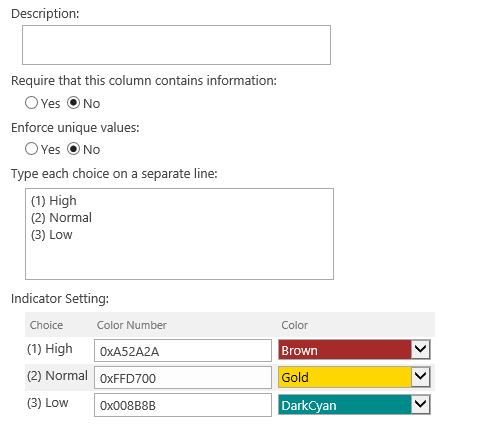The height and width of the screenshot is (424, 477).
Task: Open the Gold color dropdown arrow
Action: click(x=421, y=377)
